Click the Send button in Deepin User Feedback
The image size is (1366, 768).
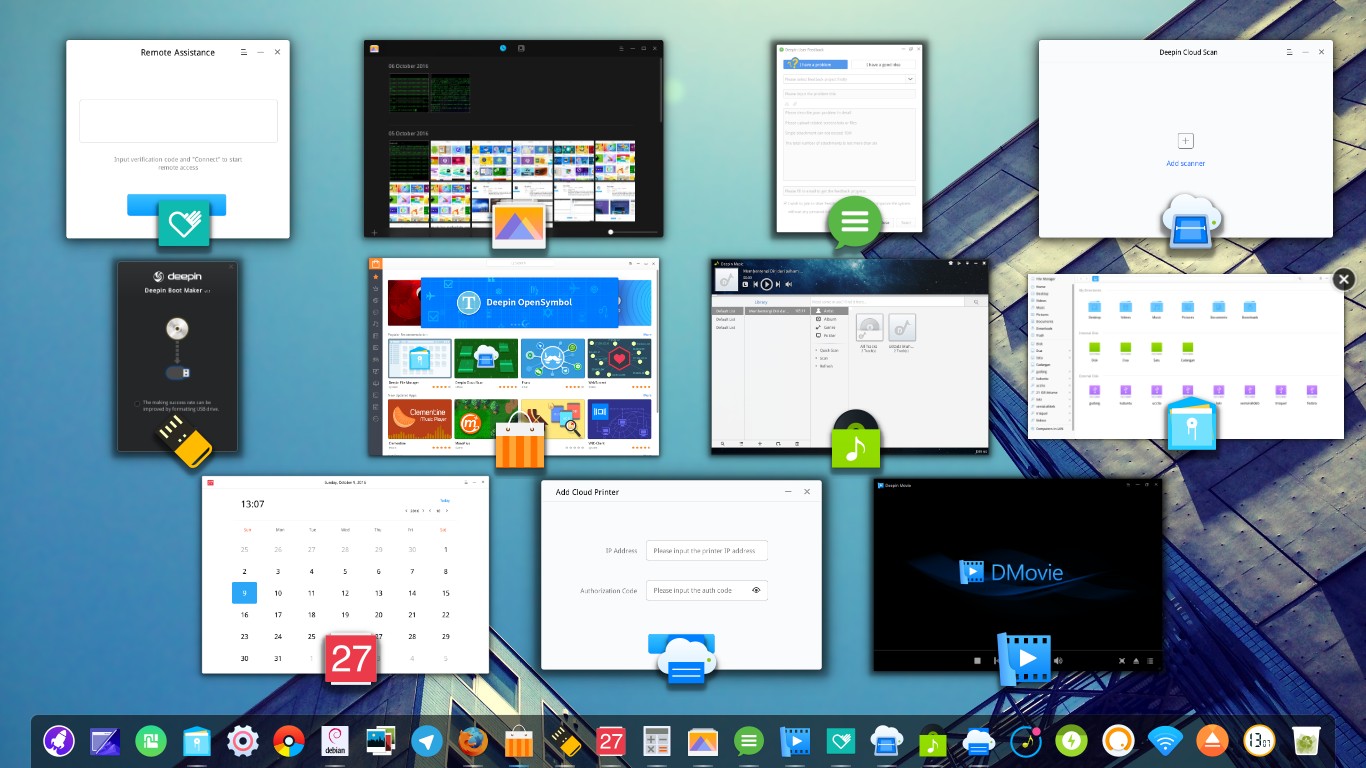tap(906, 222)
